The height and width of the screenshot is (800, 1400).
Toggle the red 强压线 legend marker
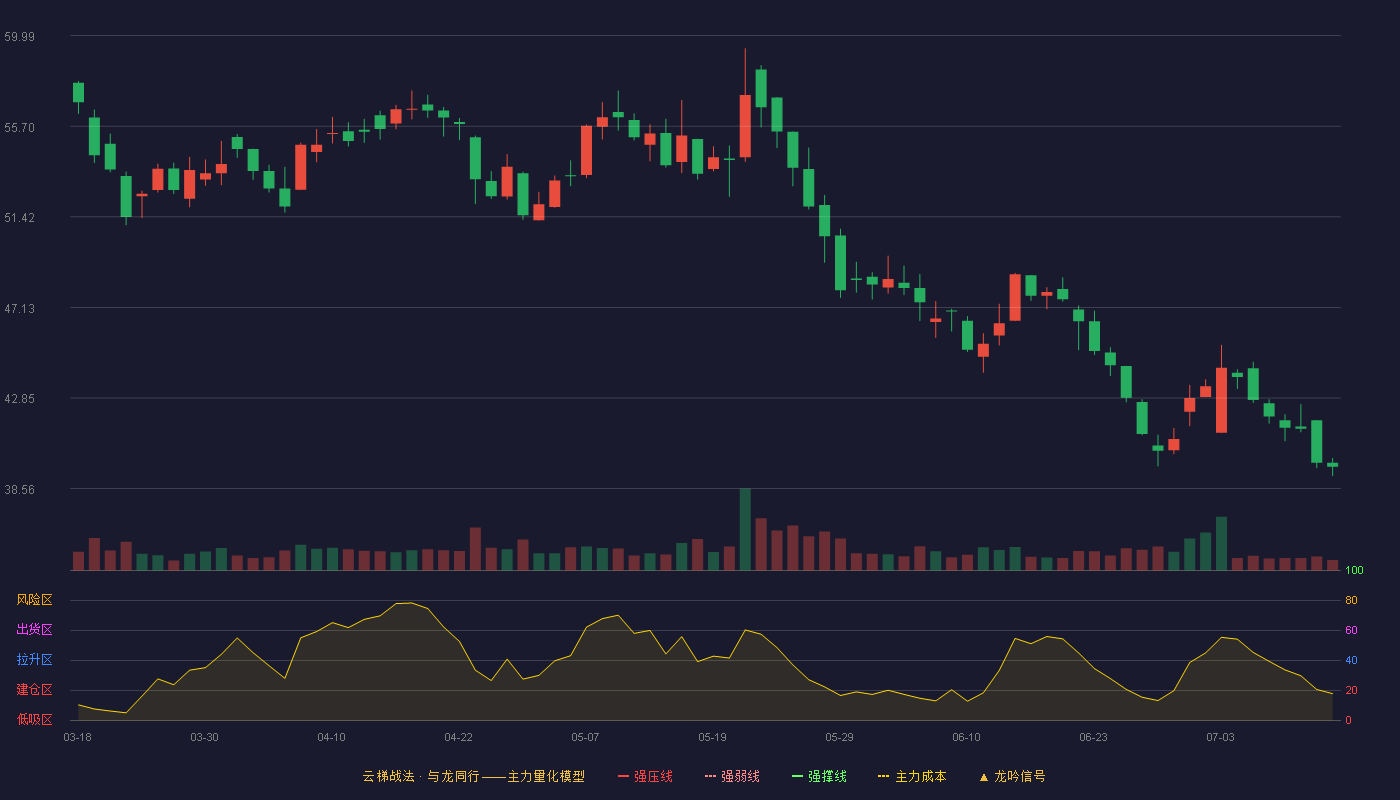pyautogui.click(x=624, y=776)
